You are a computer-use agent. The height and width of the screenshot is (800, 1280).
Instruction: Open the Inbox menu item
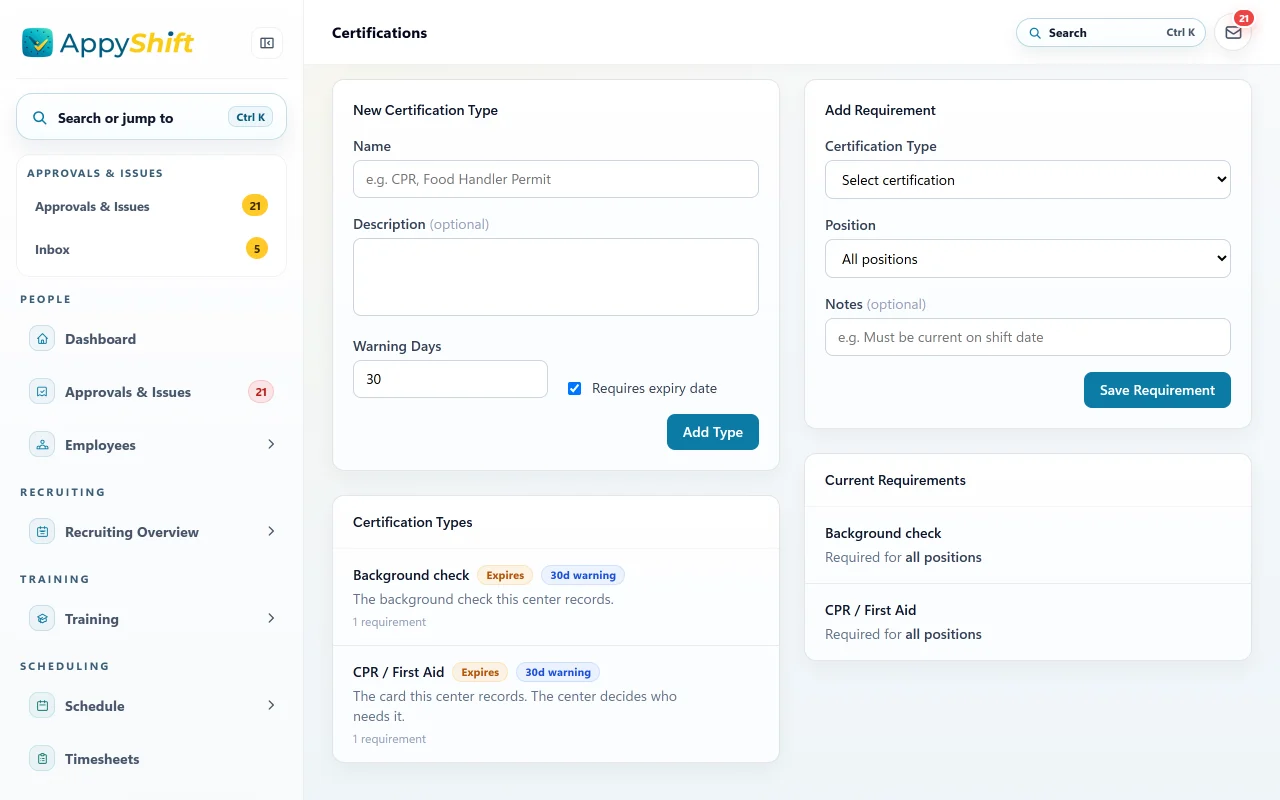tap(151, 249)
